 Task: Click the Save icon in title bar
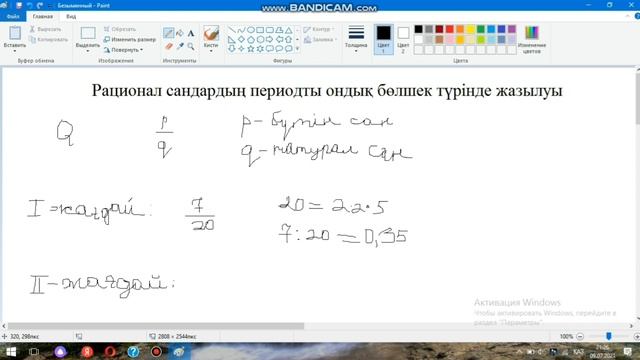19,5
